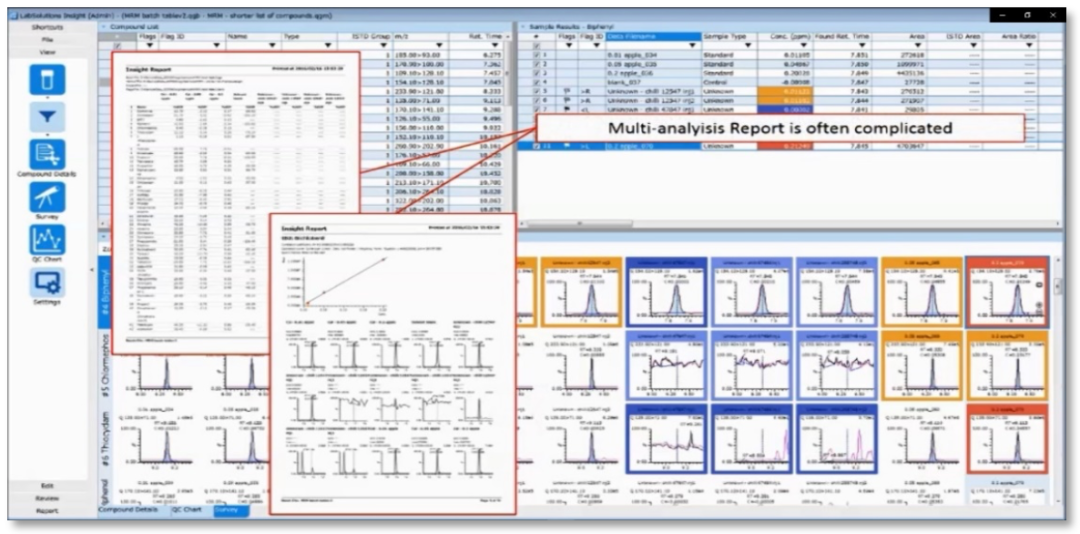Viewport: 1080px width, 534px height.
Task: Click the Report button in left sidebar
Action: coord(47,510)
